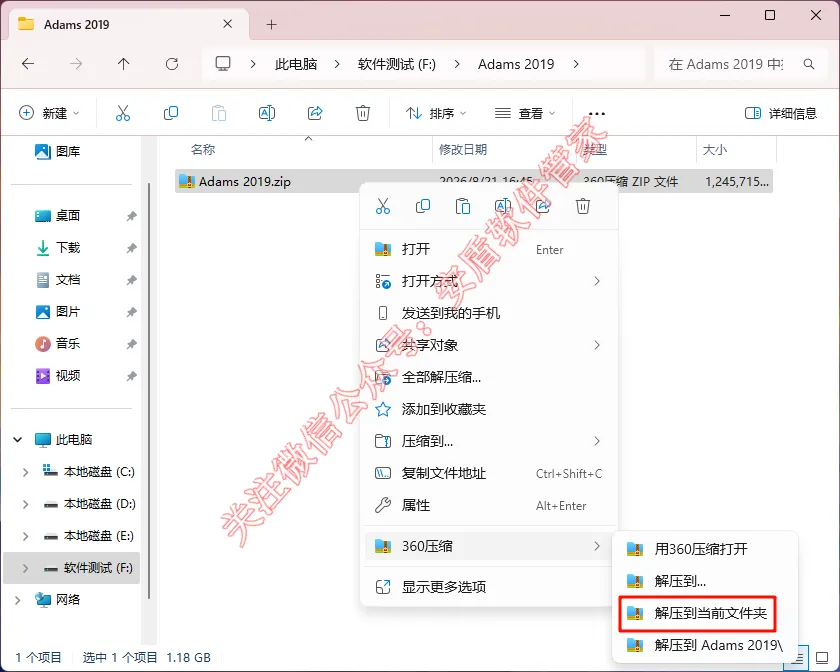
Task: Open the 打开方式 submenu
Action: 489,281
